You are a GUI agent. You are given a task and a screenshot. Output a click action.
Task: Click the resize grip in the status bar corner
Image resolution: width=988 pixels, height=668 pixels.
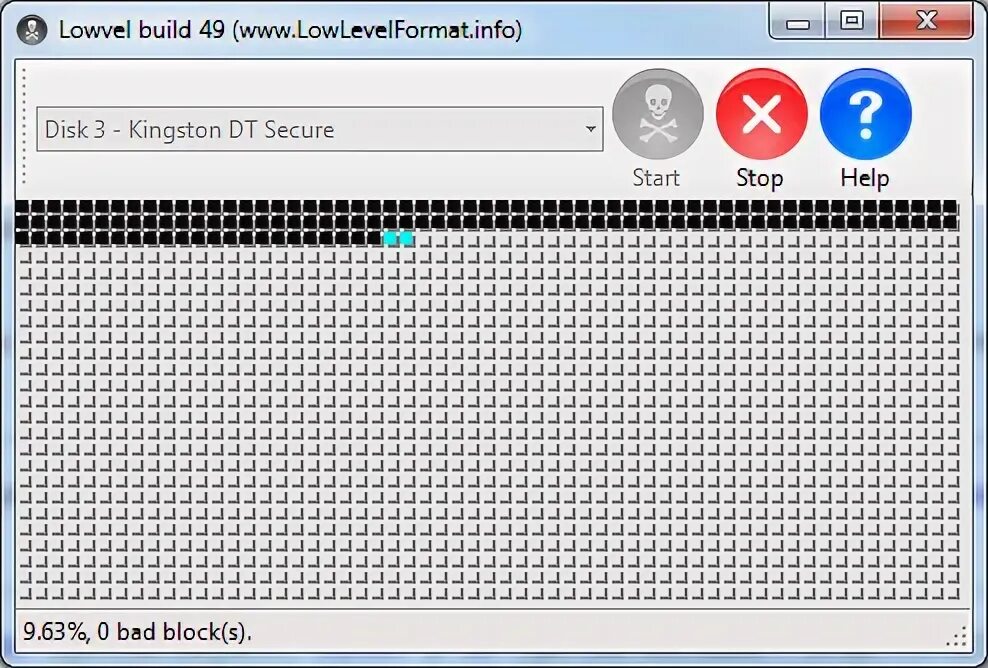[956, 636]
